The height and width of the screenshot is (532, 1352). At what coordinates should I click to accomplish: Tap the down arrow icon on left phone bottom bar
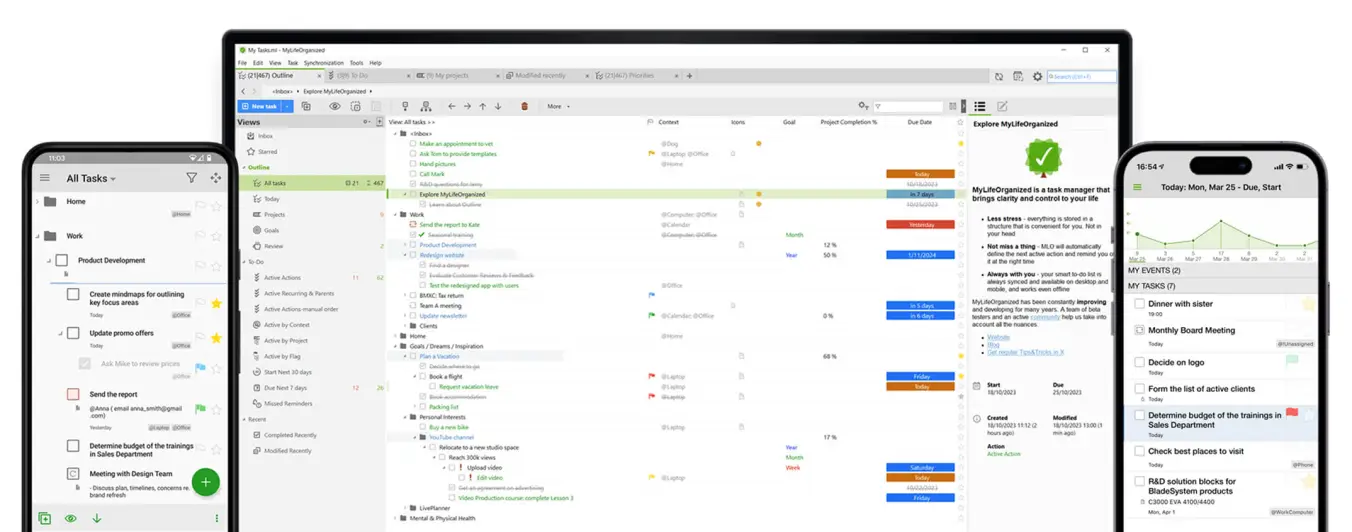click(x=97, y=518)
